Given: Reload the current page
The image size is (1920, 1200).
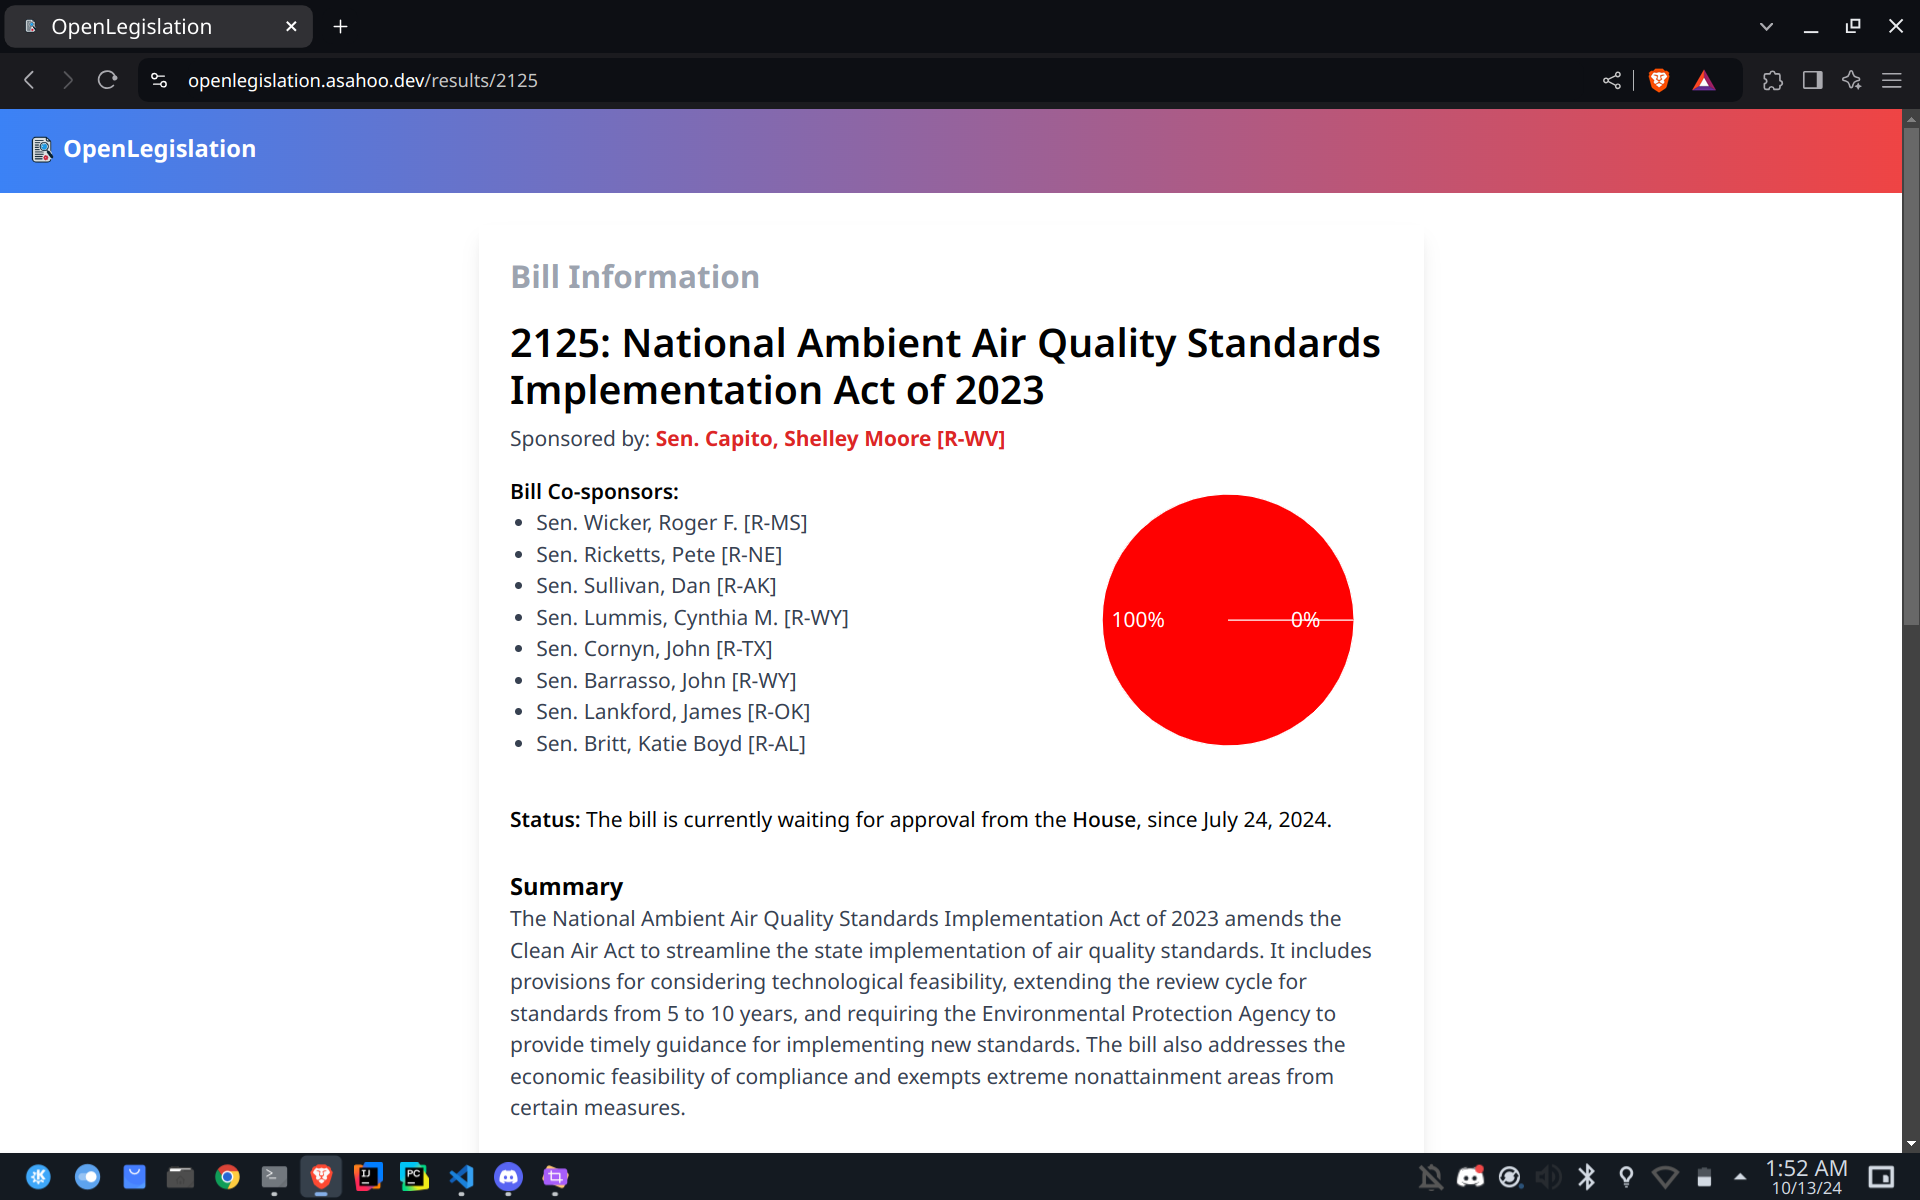Looking at the screenshot, I should click(107, 80).
